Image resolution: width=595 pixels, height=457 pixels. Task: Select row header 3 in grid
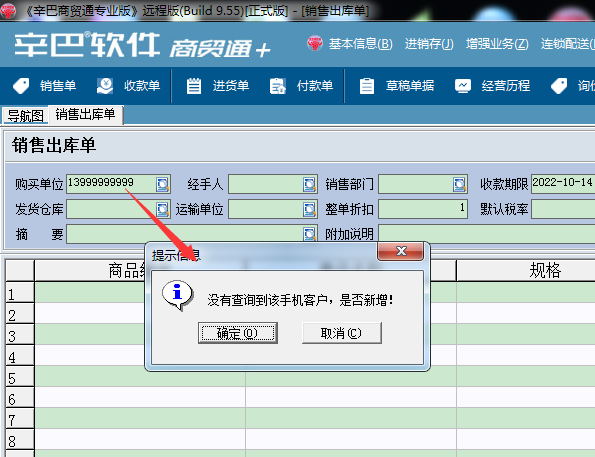pyautogui.click(x=20, y=334)
